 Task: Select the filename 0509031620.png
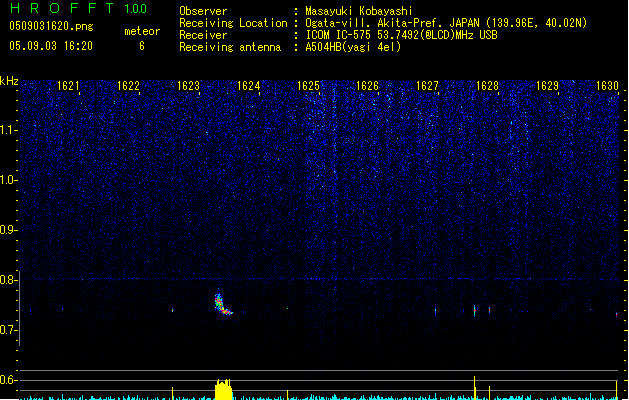tap(51, 26)
